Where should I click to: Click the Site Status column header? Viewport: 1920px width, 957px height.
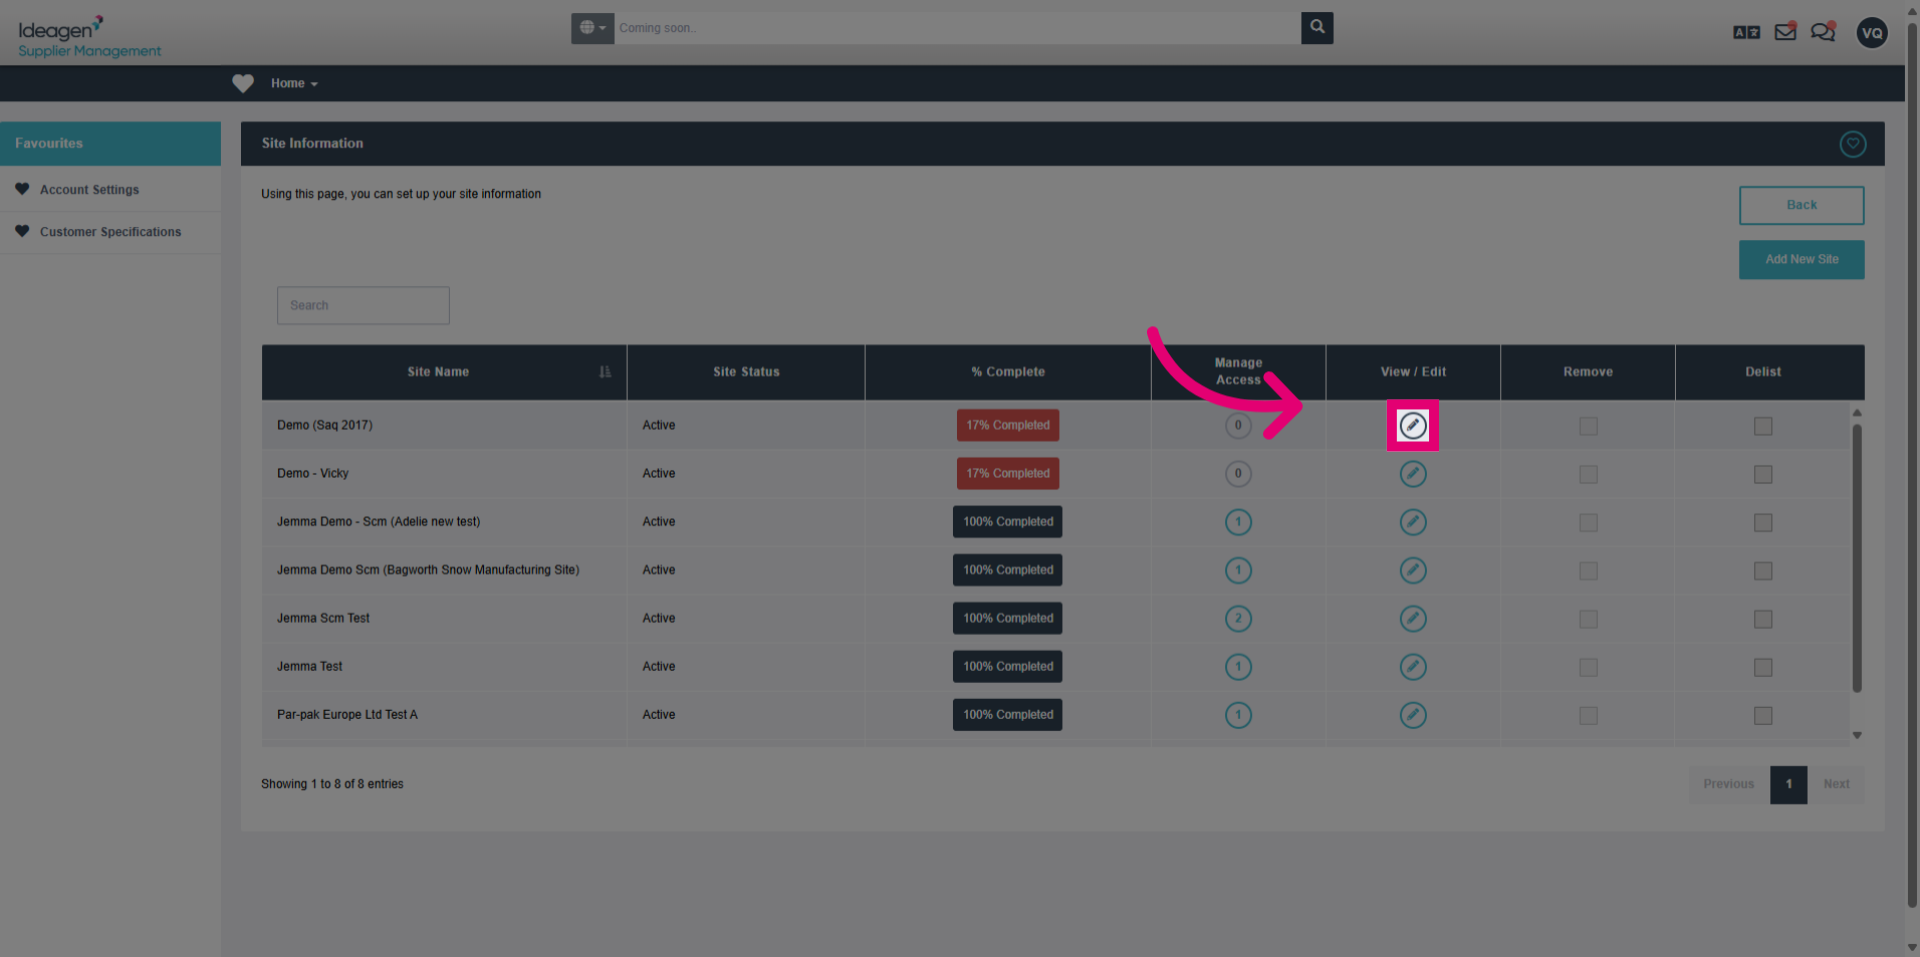coord(746,372)
